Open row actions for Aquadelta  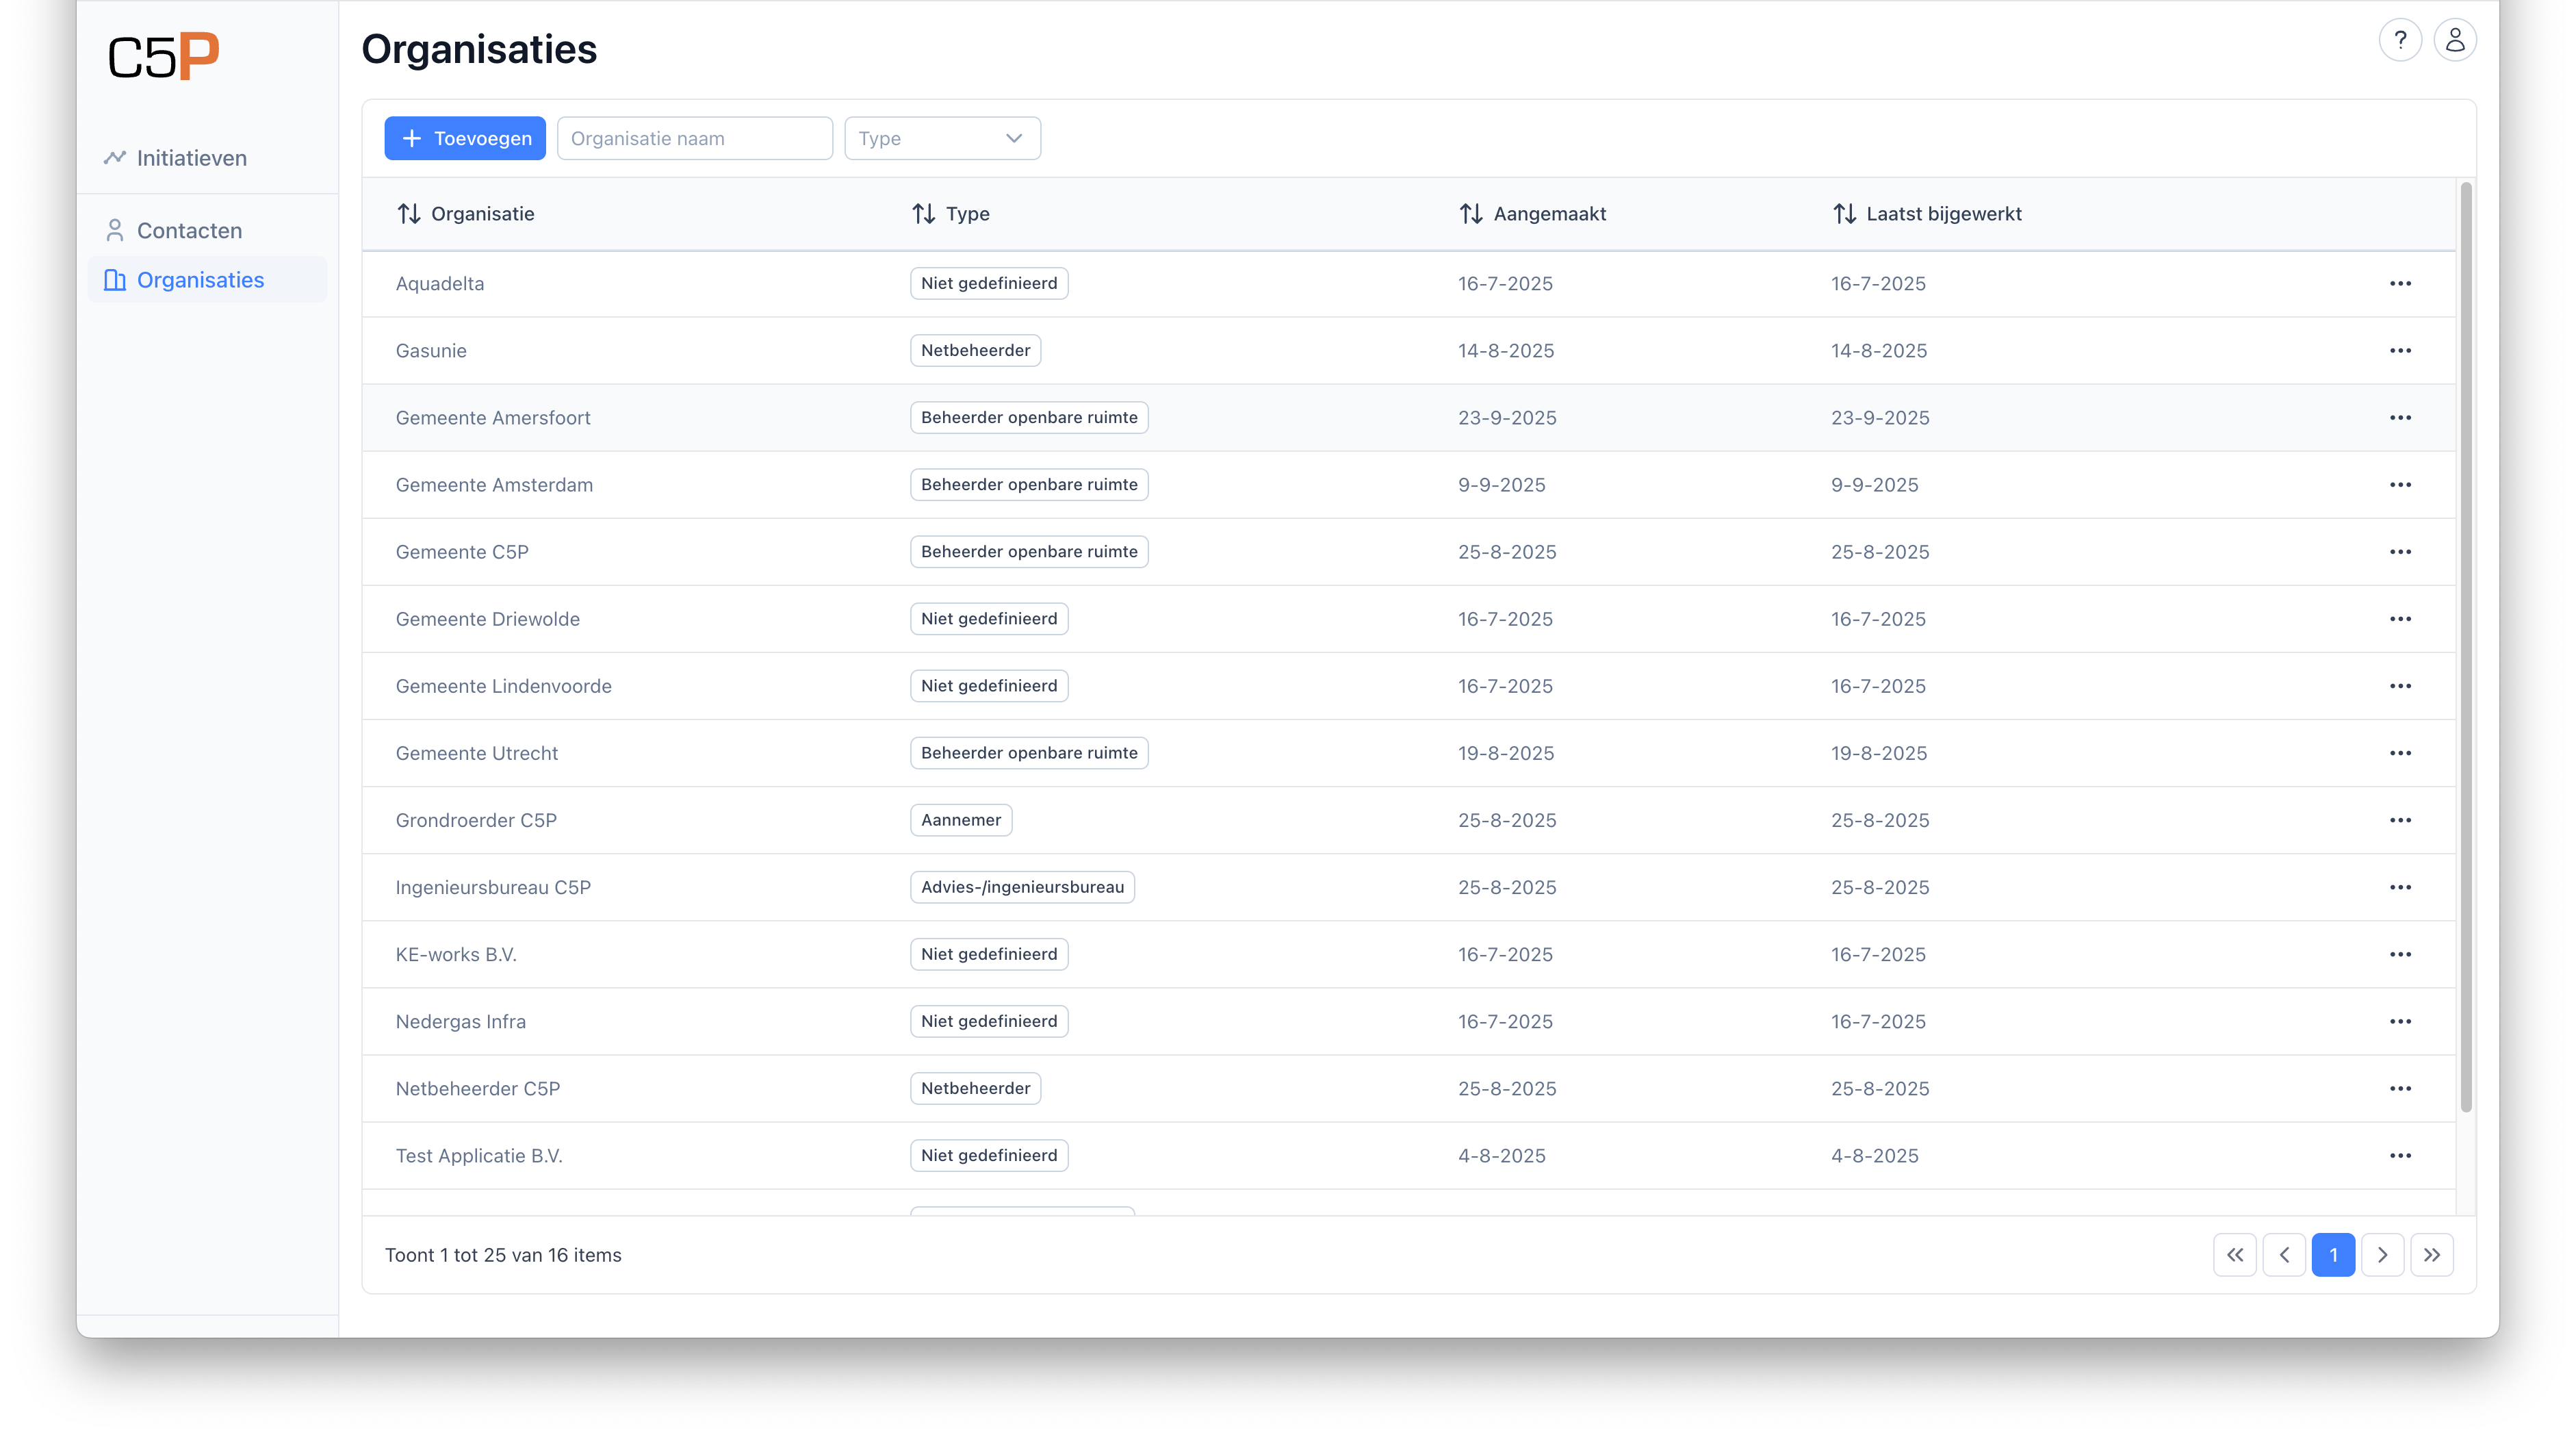2400,284
